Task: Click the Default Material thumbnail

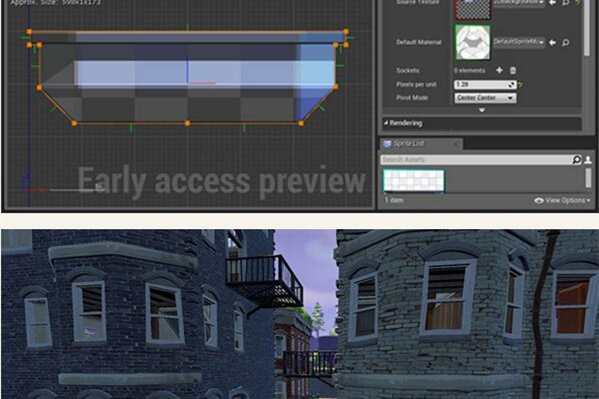Action: click(473, 42)
